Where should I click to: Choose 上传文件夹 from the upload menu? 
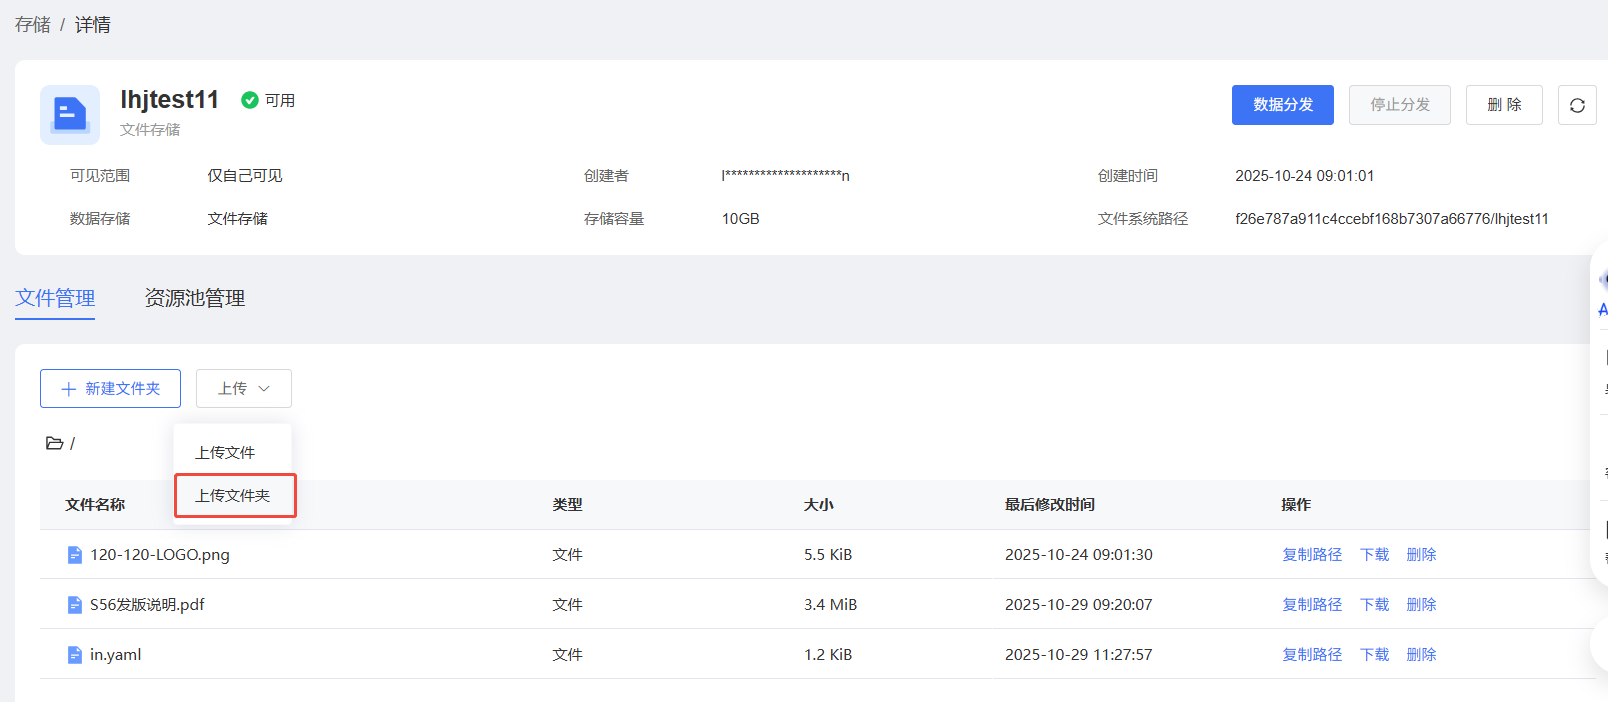click(x=233, y=496)
